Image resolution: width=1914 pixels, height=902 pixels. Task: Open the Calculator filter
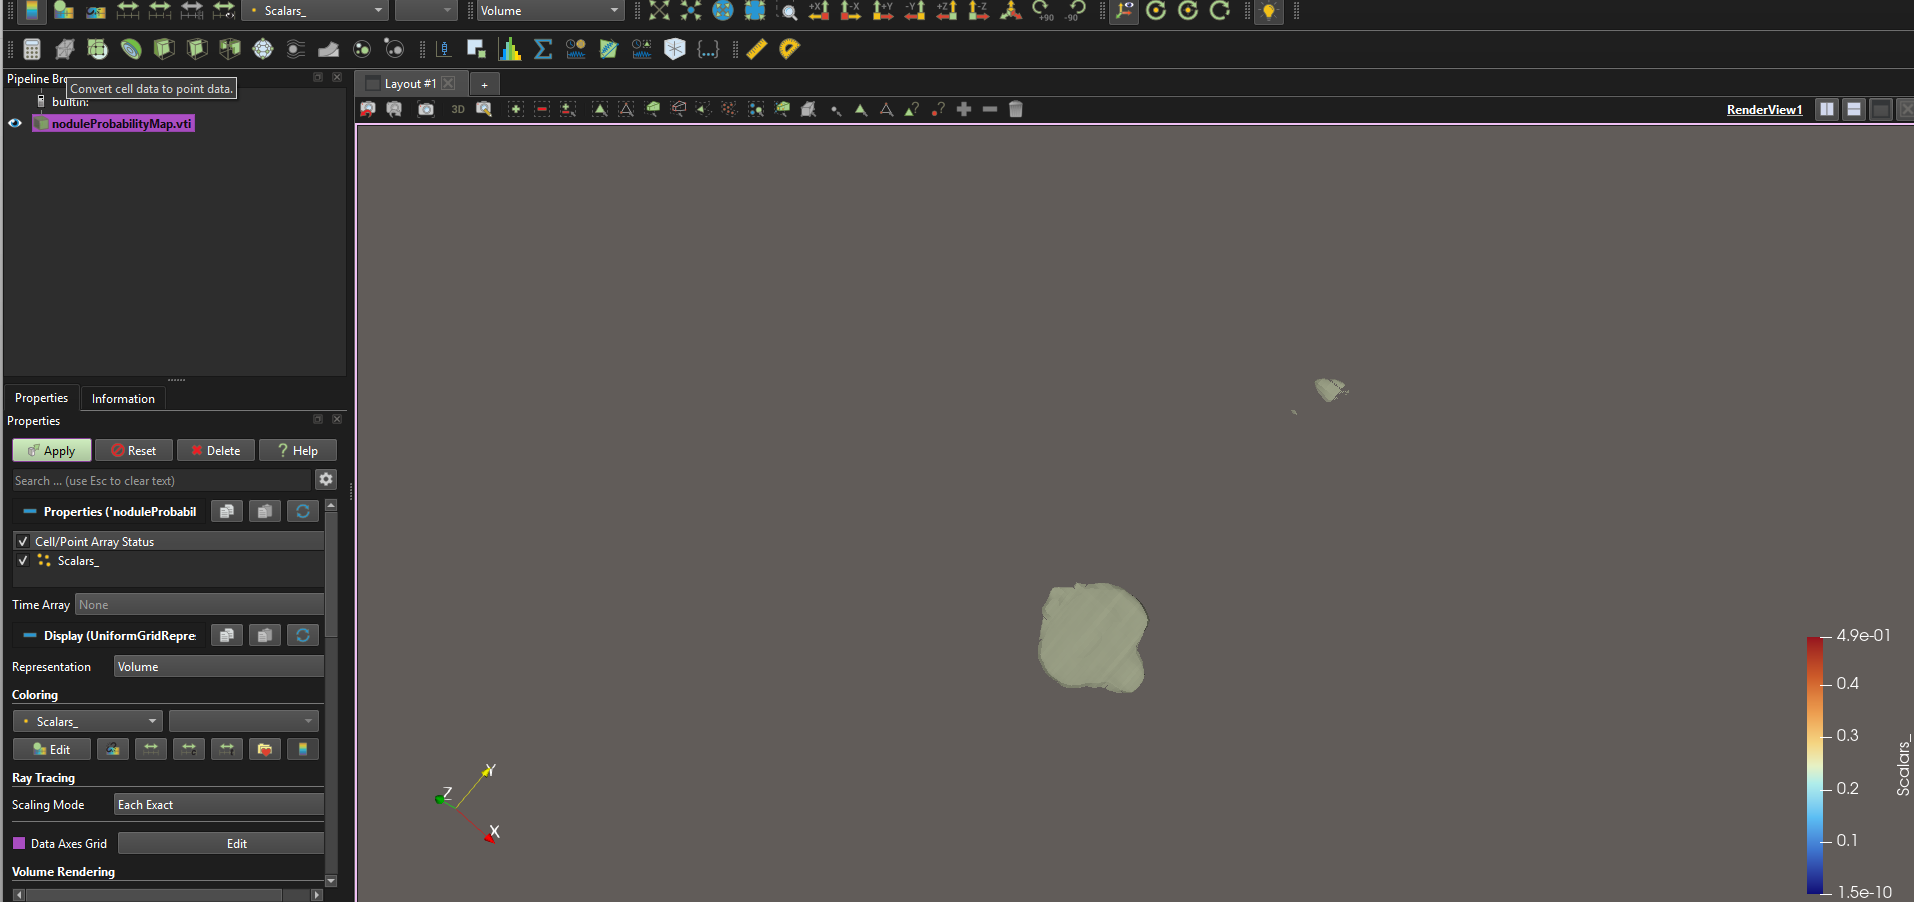[x=32, y=49]
